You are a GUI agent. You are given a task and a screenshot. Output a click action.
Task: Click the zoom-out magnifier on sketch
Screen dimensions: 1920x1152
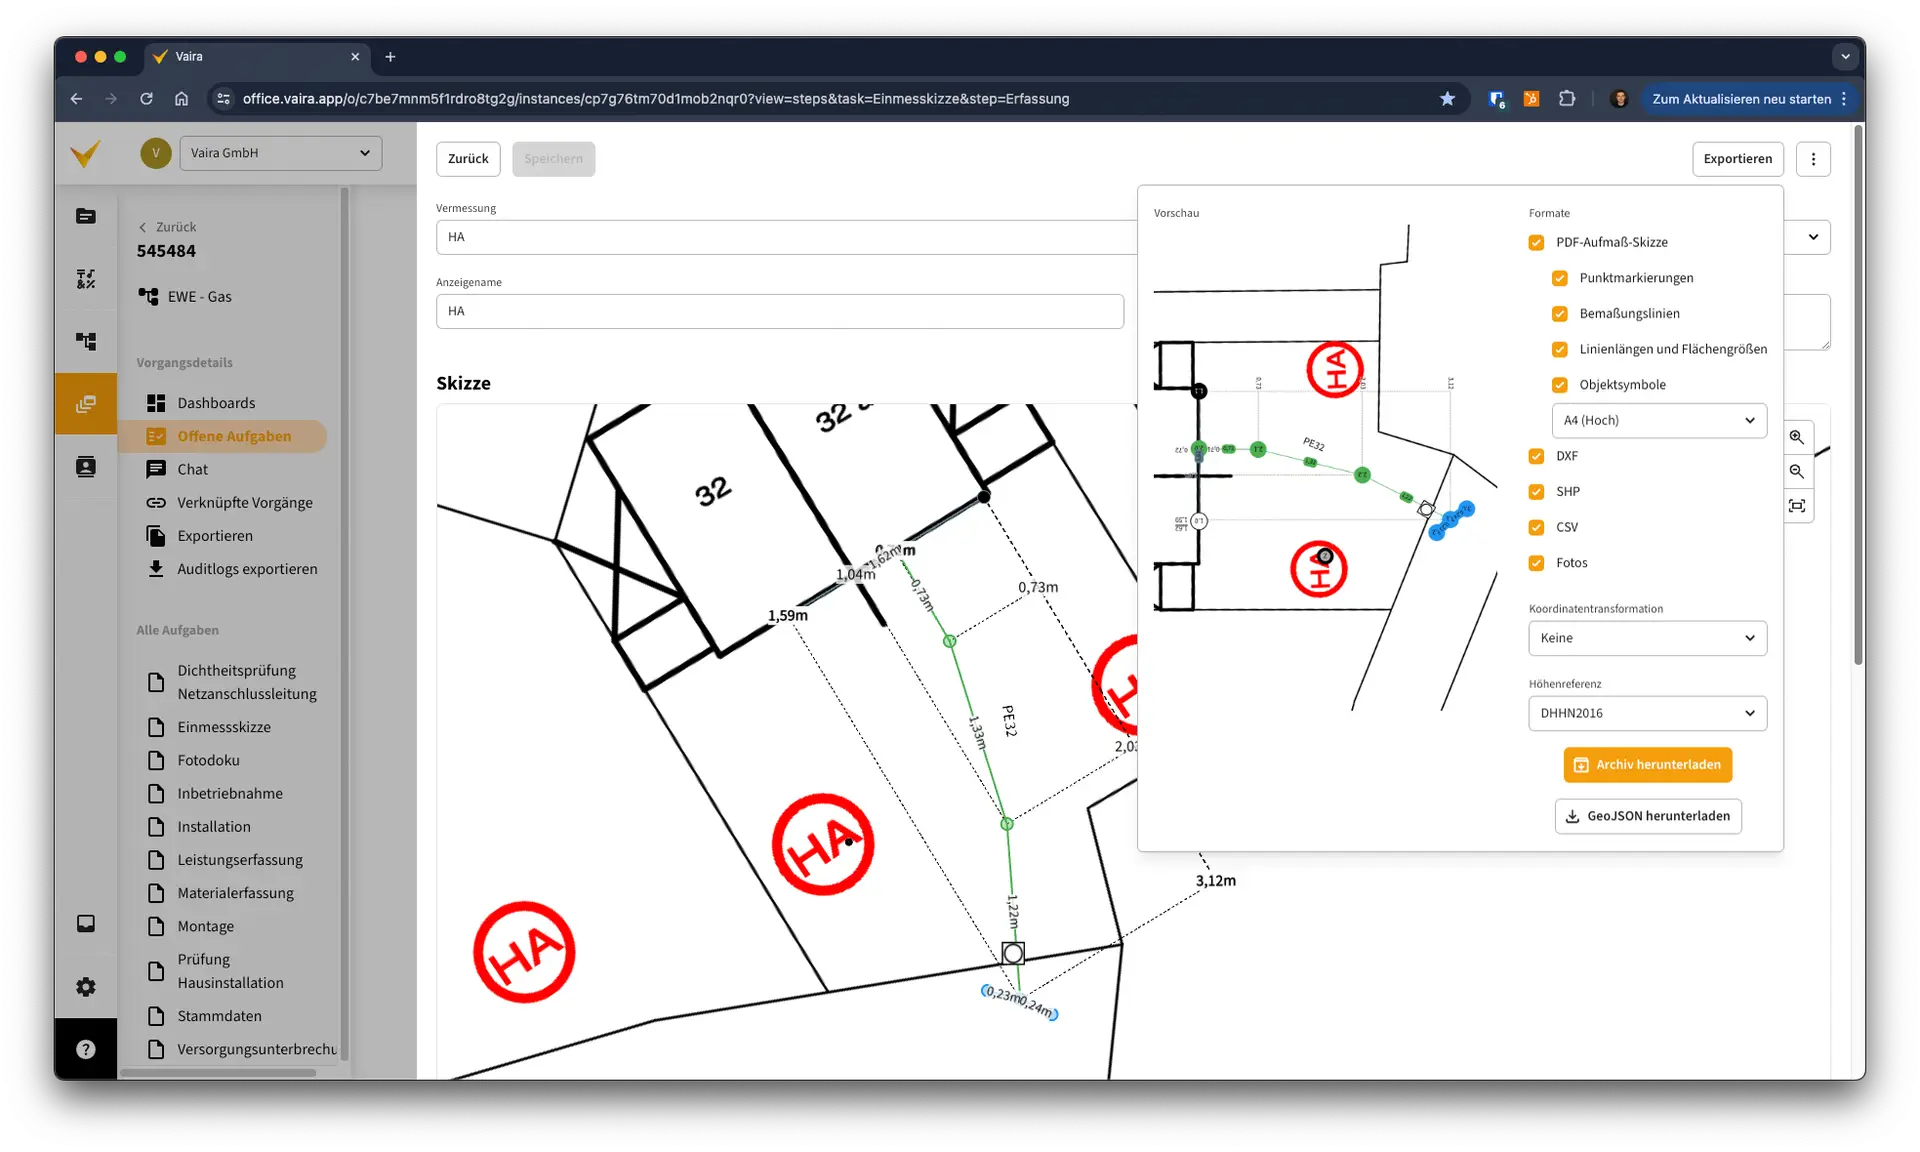click(1796, 471)
